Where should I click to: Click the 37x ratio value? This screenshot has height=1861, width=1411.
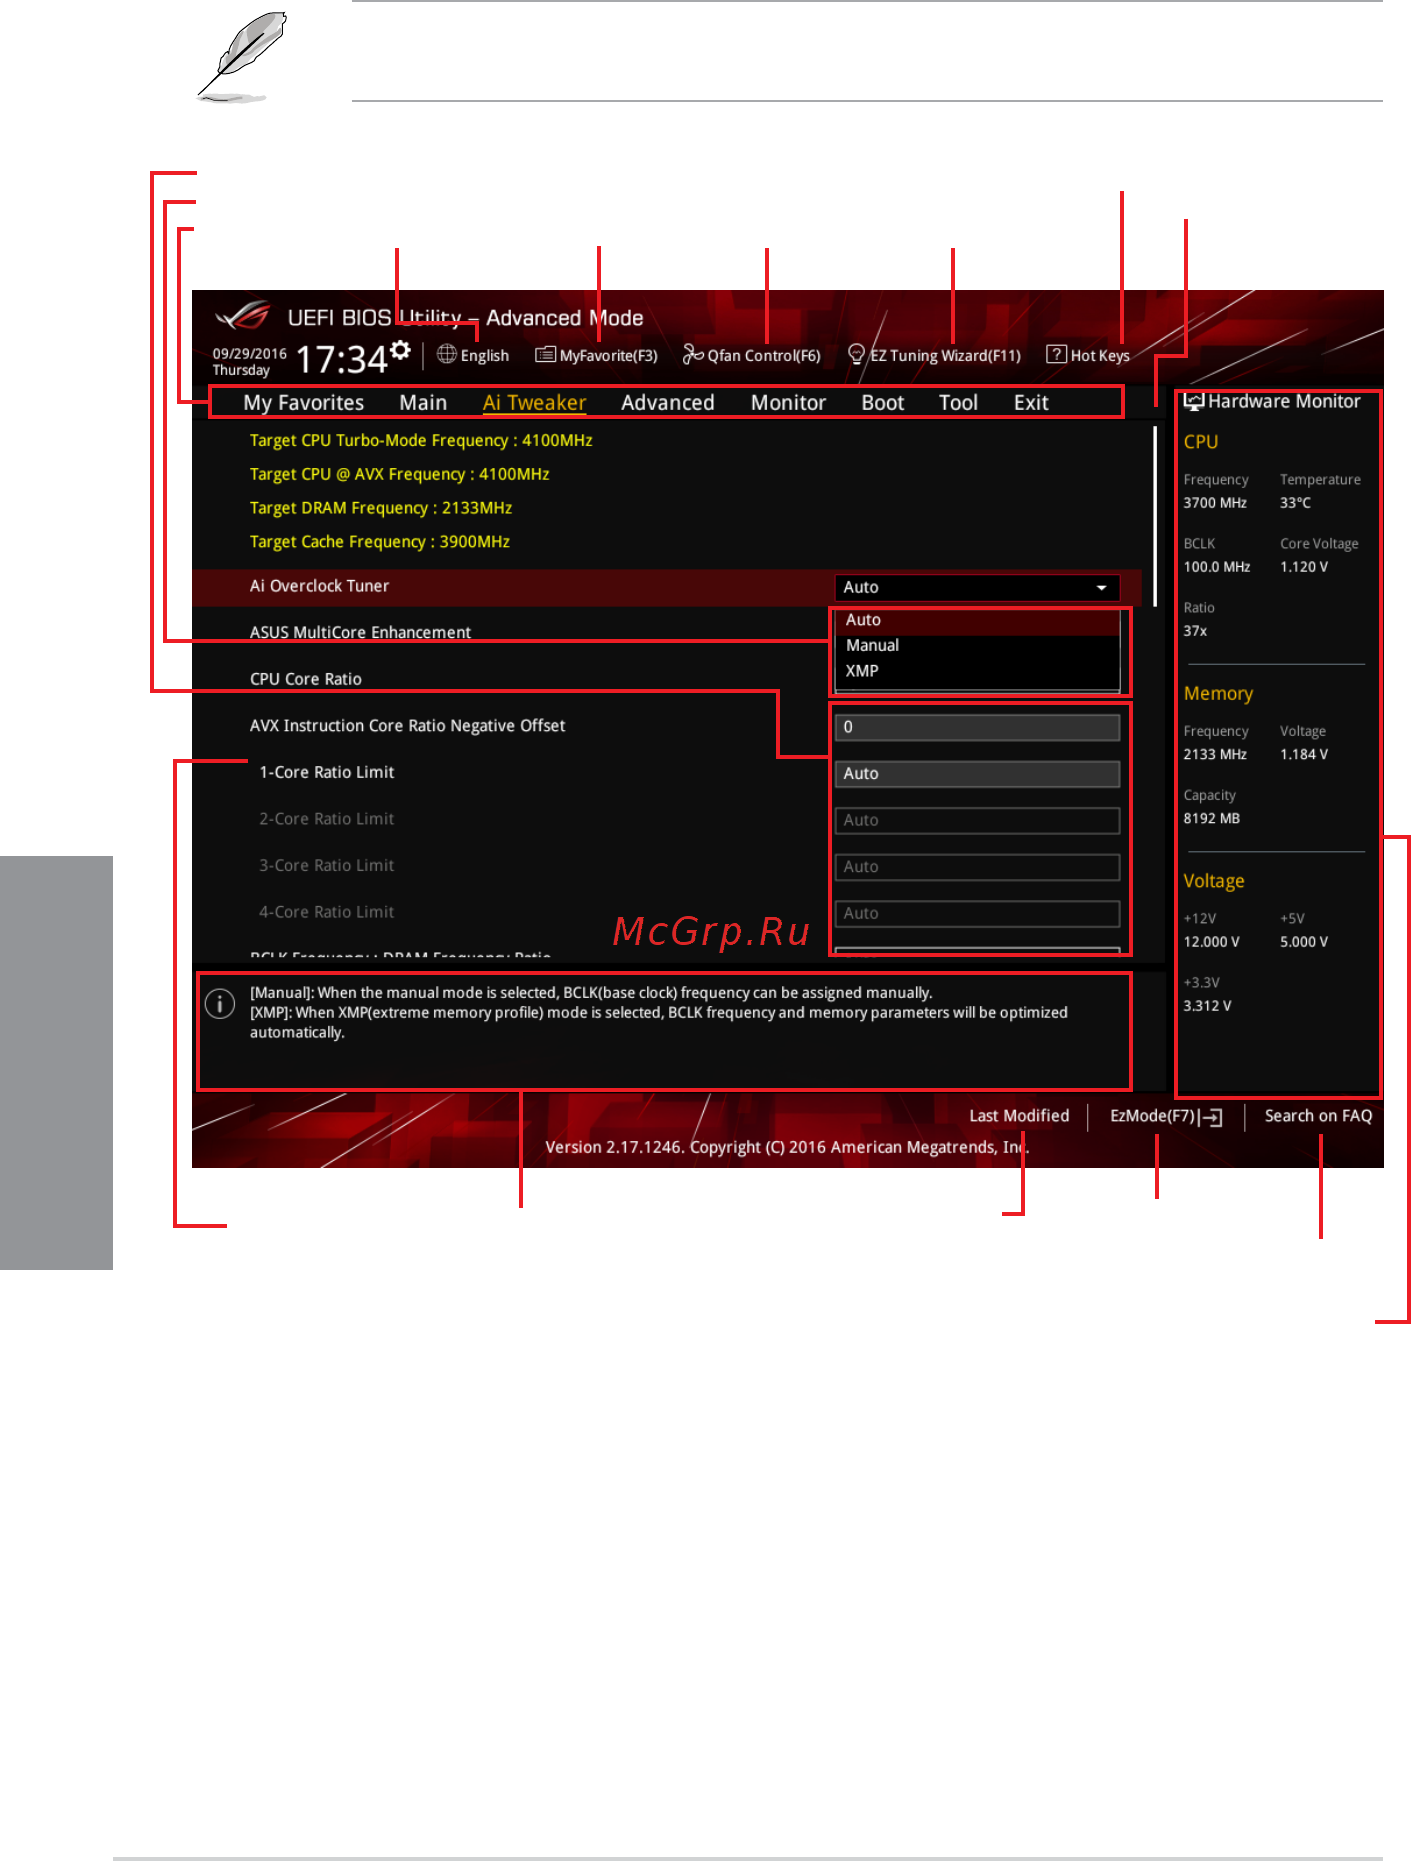pyautogui.click(x=1195, y=631)
